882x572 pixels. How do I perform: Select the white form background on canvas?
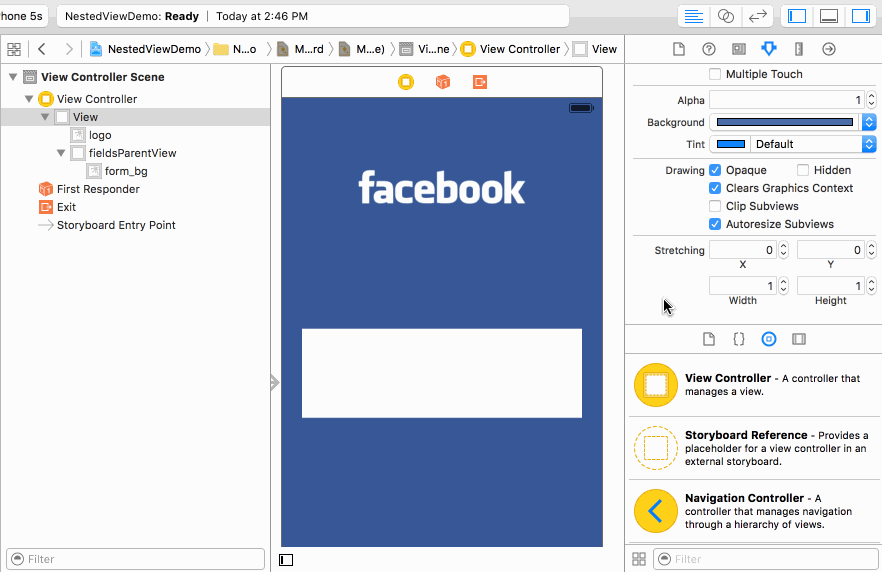442,373
